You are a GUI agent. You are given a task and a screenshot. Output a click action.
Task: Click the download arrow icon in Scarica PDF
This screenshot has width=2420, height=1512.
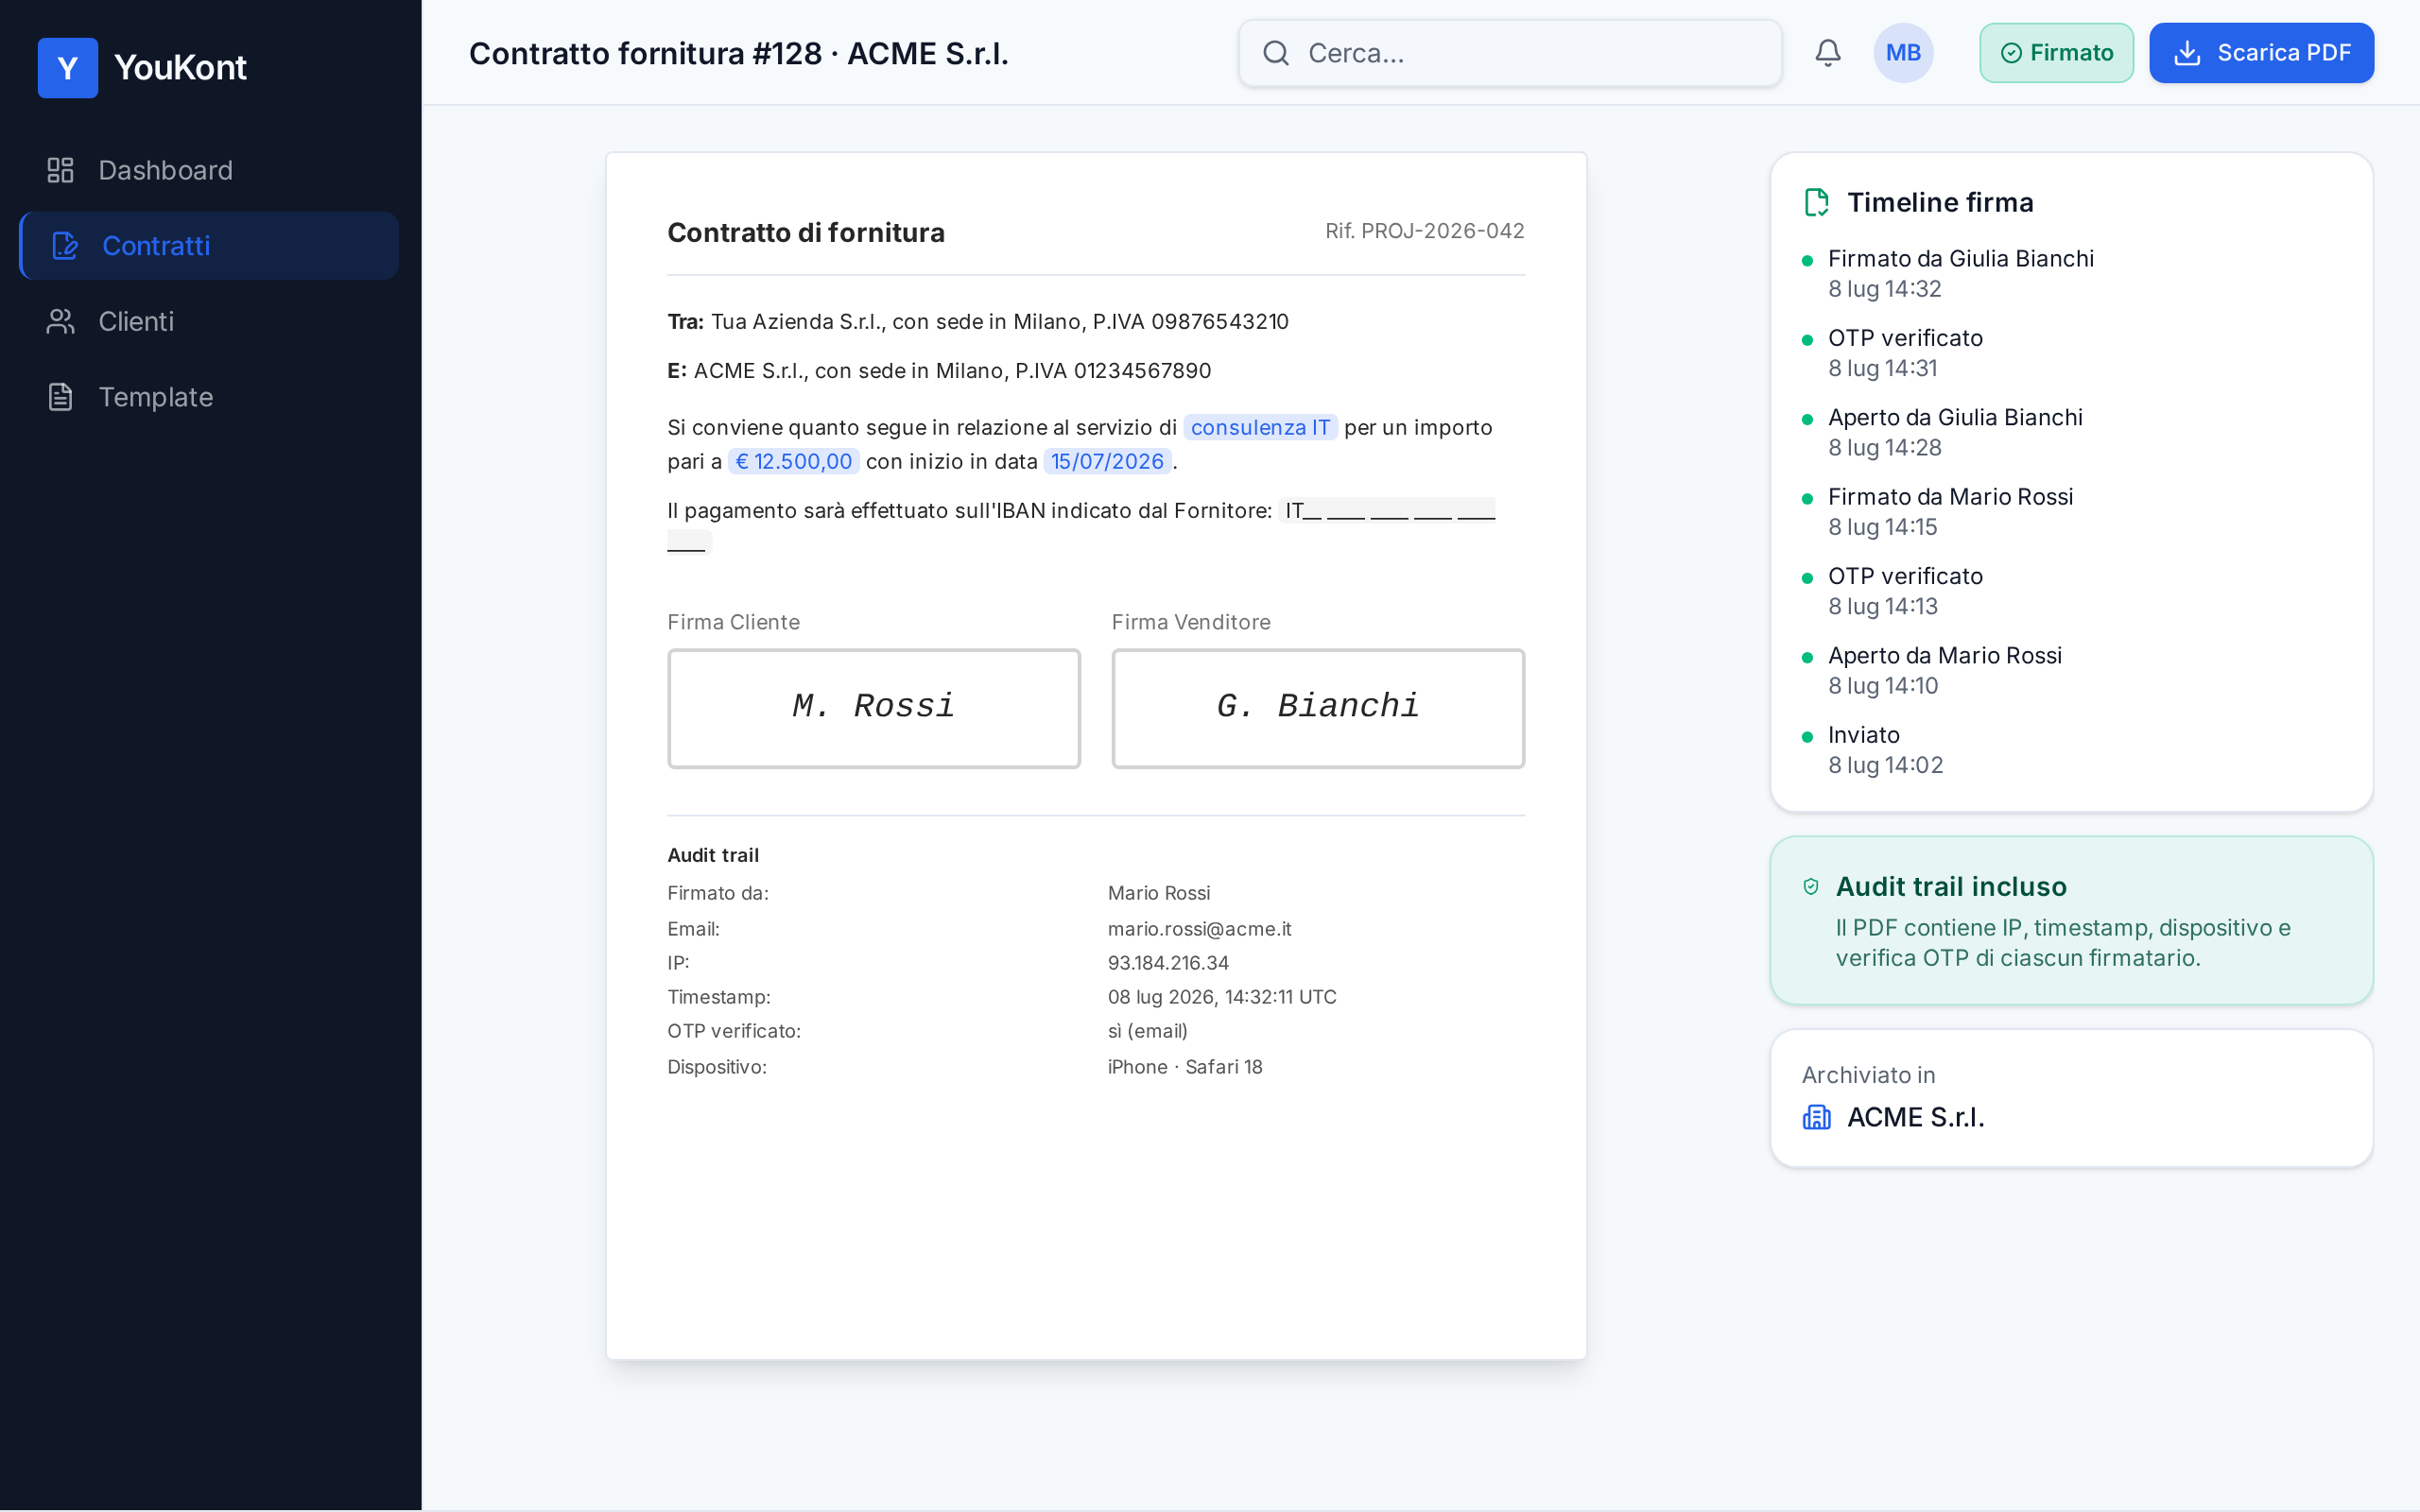(2187, 53)
